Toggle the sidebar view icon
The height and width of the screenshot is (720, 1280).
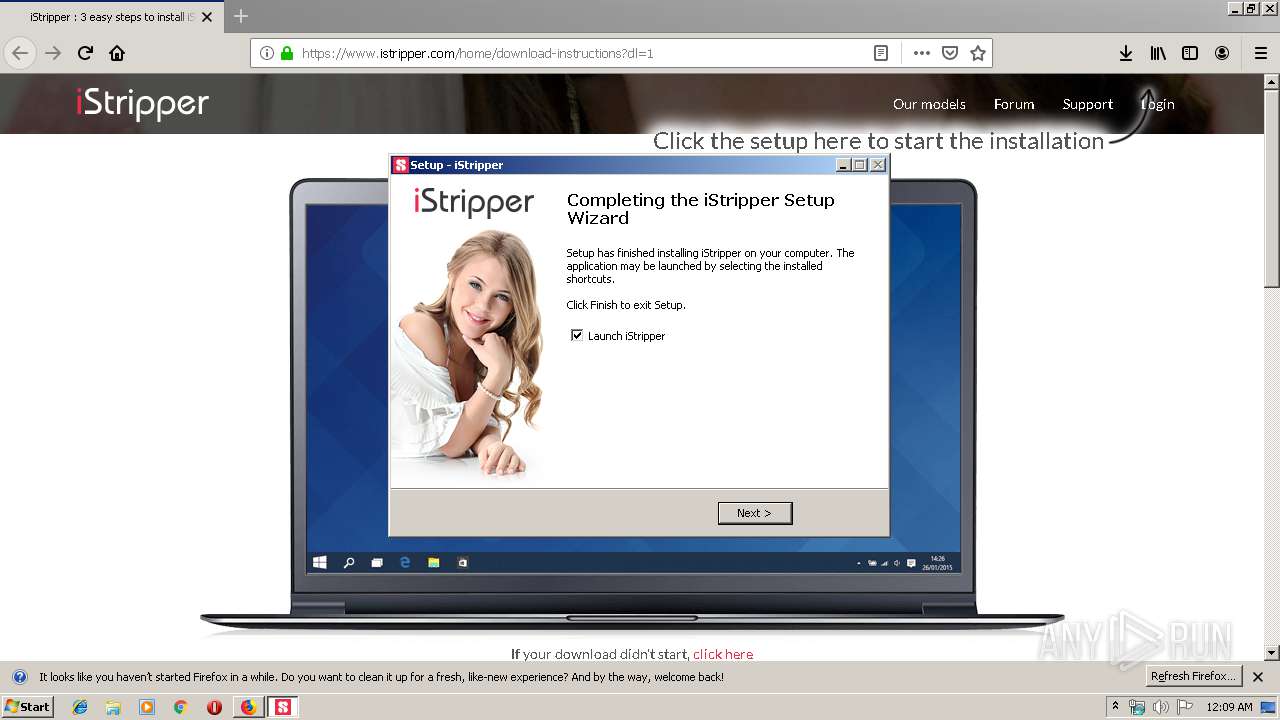(x=1190, y=53)
